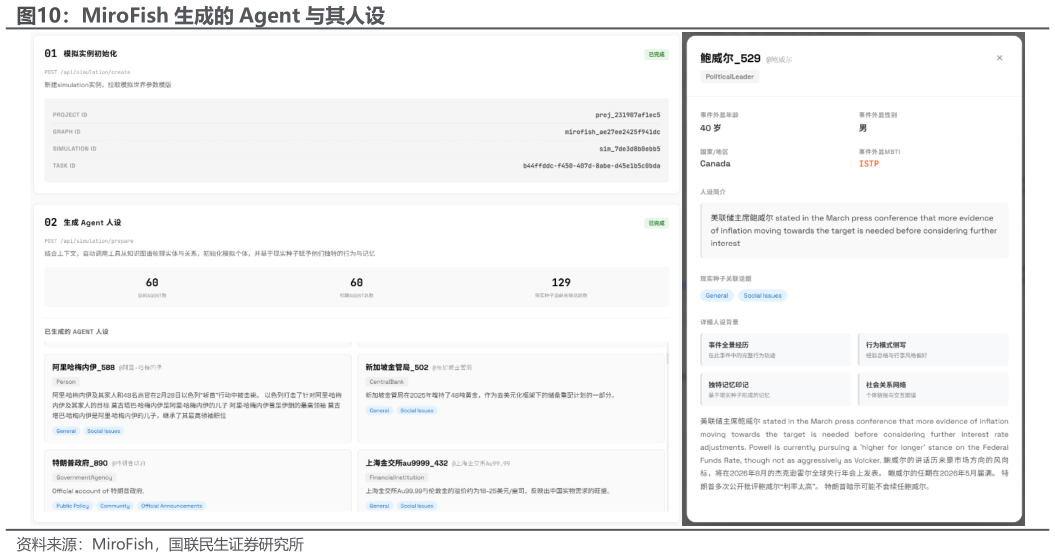Open the 社会关系网络 background card
This screenshot has height=557, width=1055.
[933, 389]
